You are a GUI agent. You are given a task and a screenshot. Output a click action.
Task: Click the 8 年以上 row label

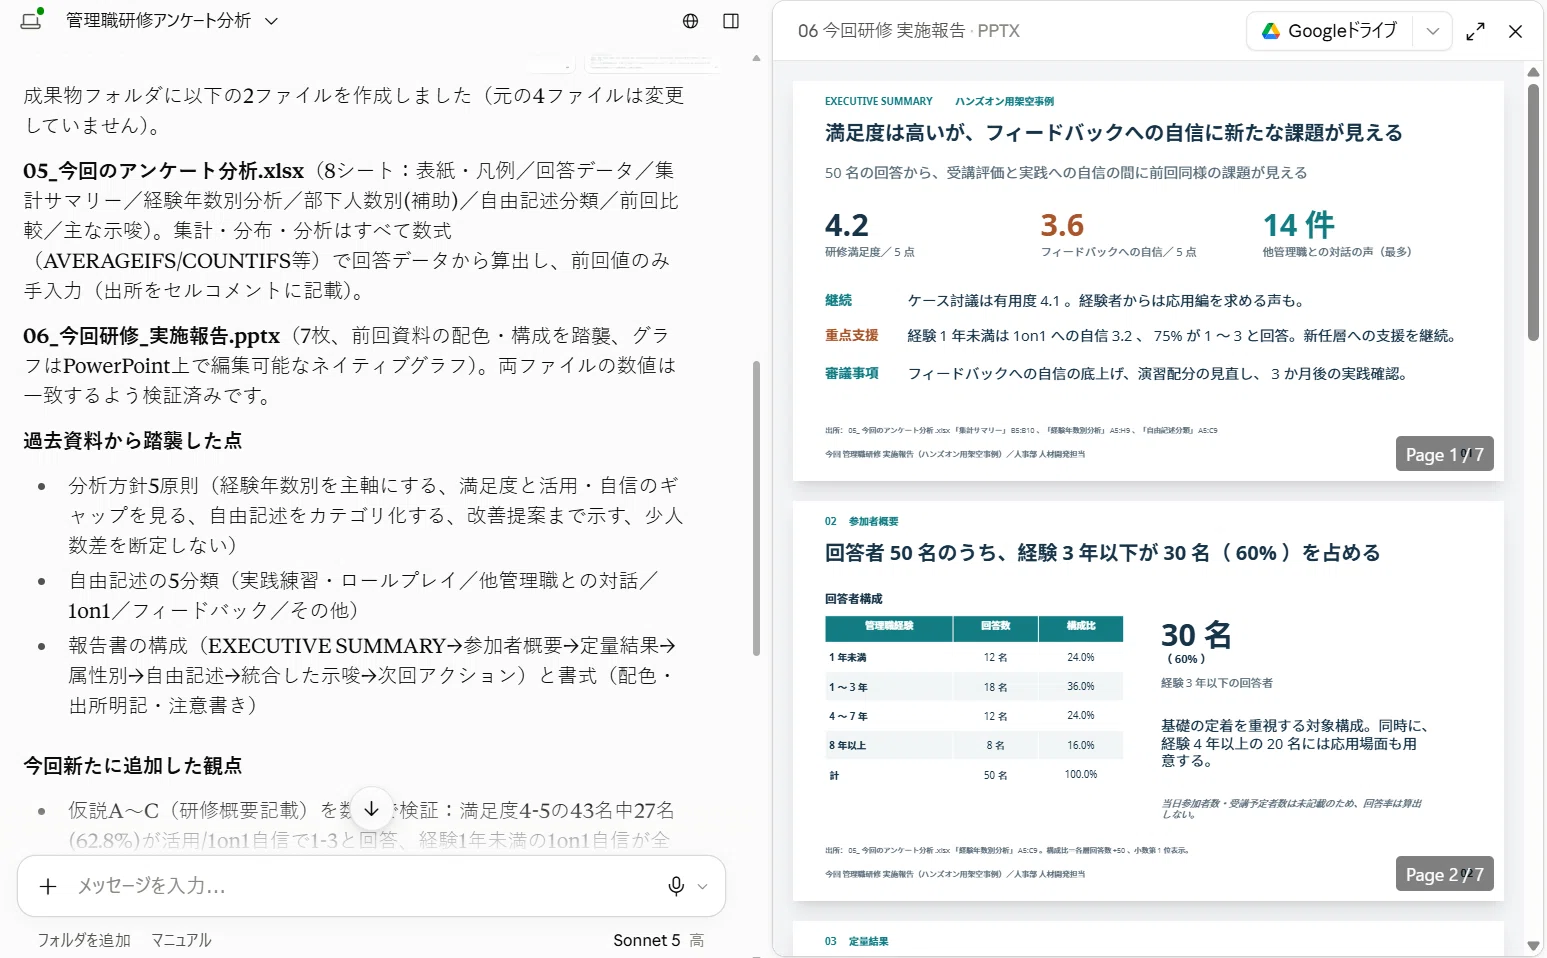[847, 746]
